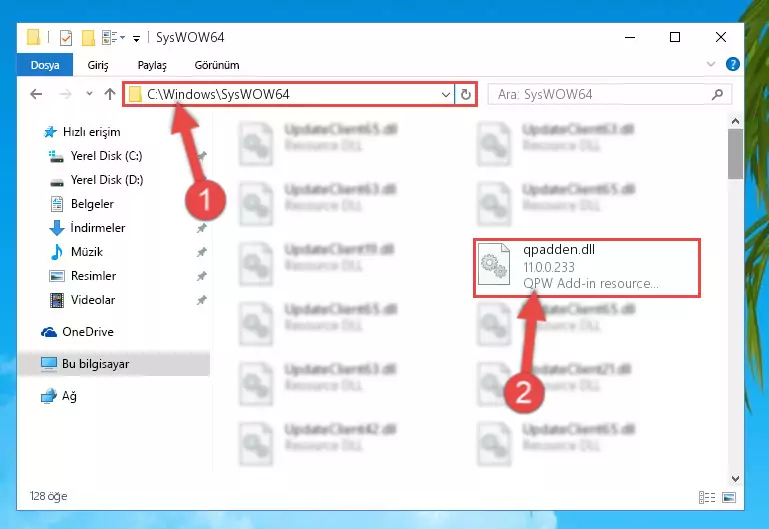
Task: Go up one folder level arrow
Action: (110, 94)
